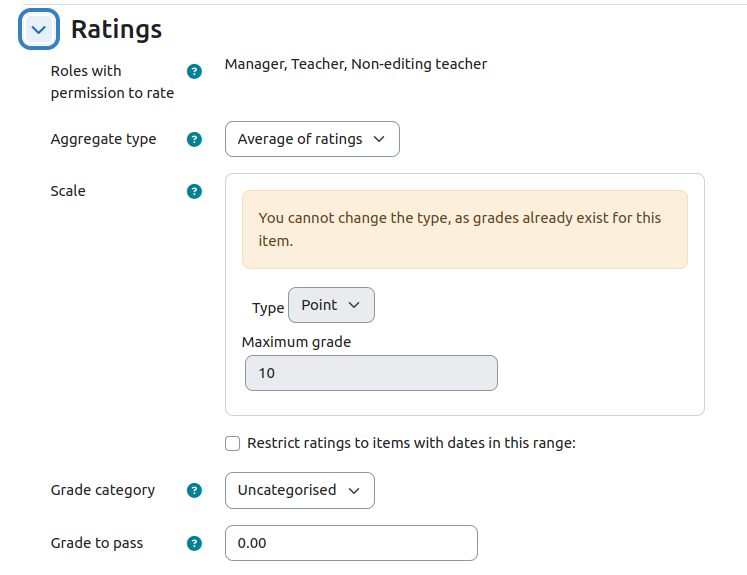Enable Restrict ratings to date range checkbox
Viewport: 747px width, 575px height.
point(232,444)
